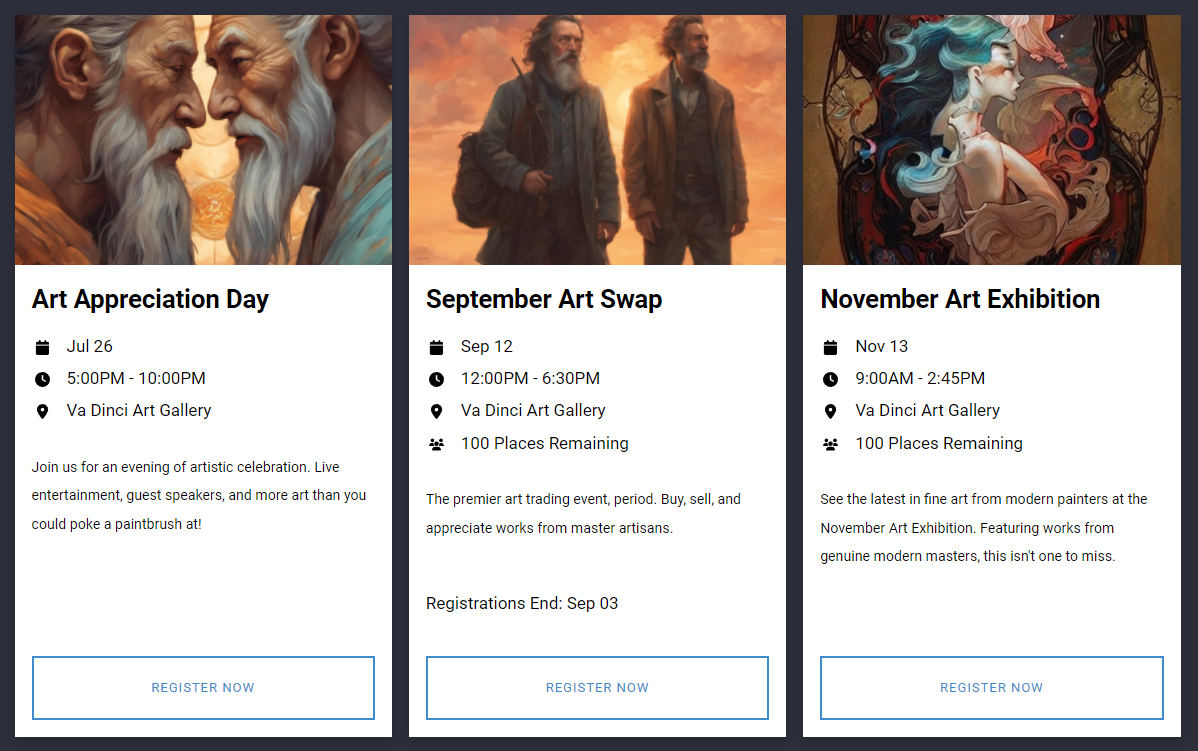Screen dimensions: 1198x751
Task: Register now for Art Appreciation Day
Action: (x=203, y=688)
